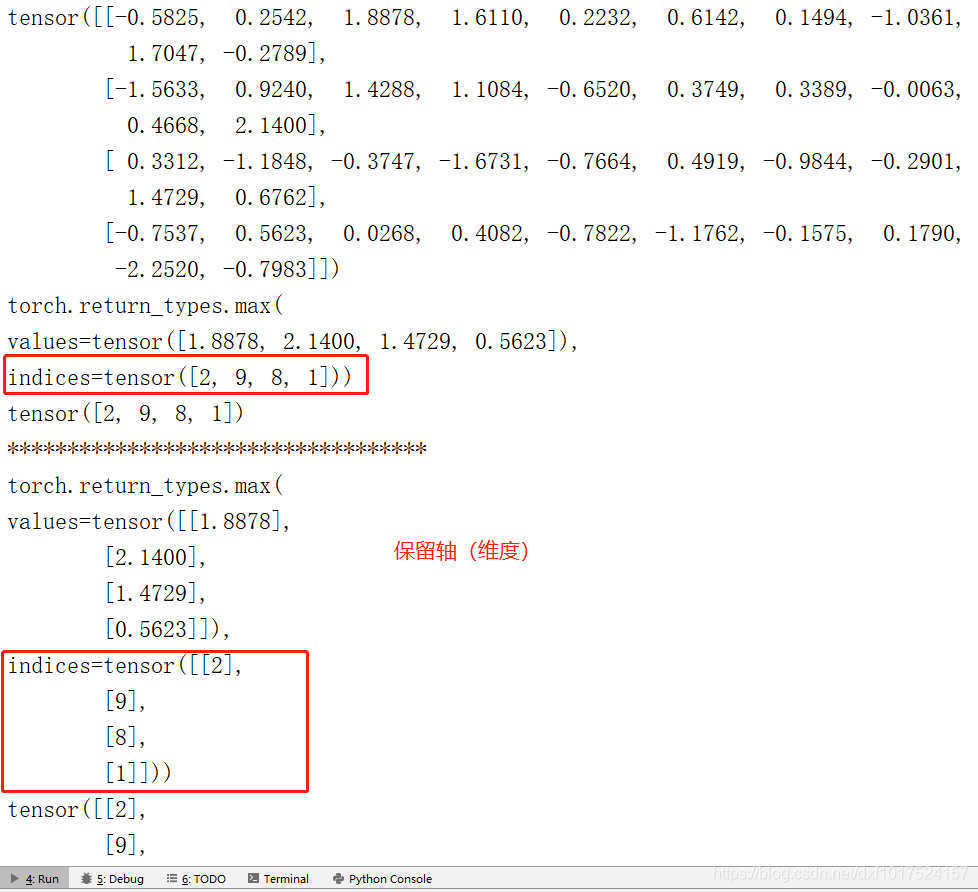Click the '[1.4729],' output row

pos(155,593)
